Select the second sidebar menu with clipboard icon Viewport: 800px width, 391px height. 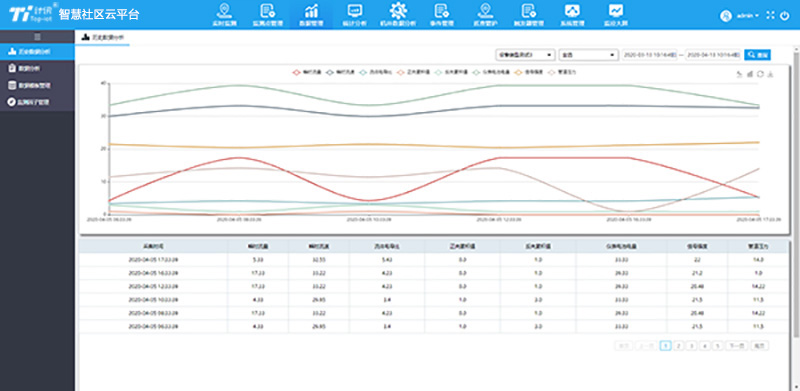pos(37,68)
